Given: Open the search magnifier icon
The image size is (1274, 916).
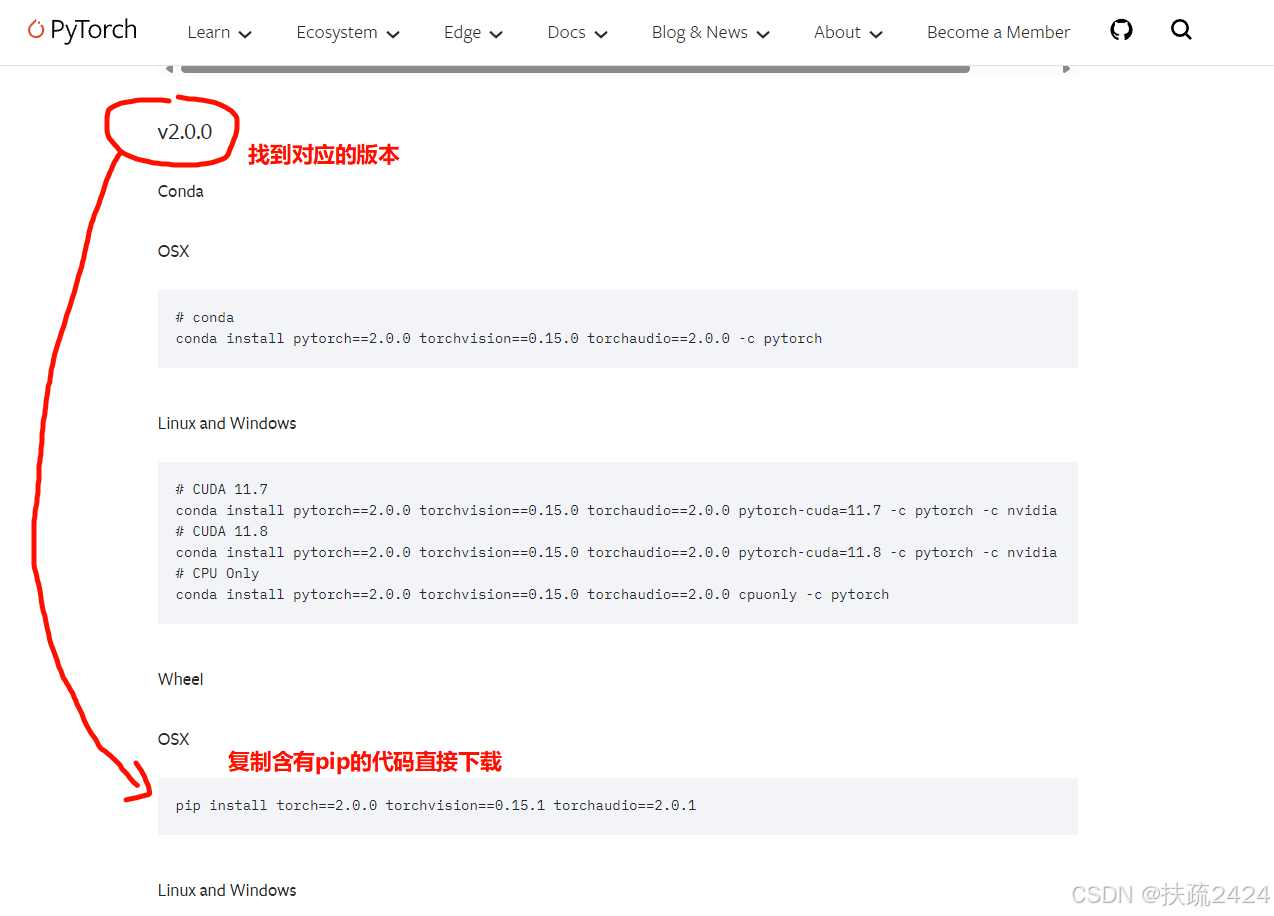Looking at the screenshot, I should click(1181, 30).
